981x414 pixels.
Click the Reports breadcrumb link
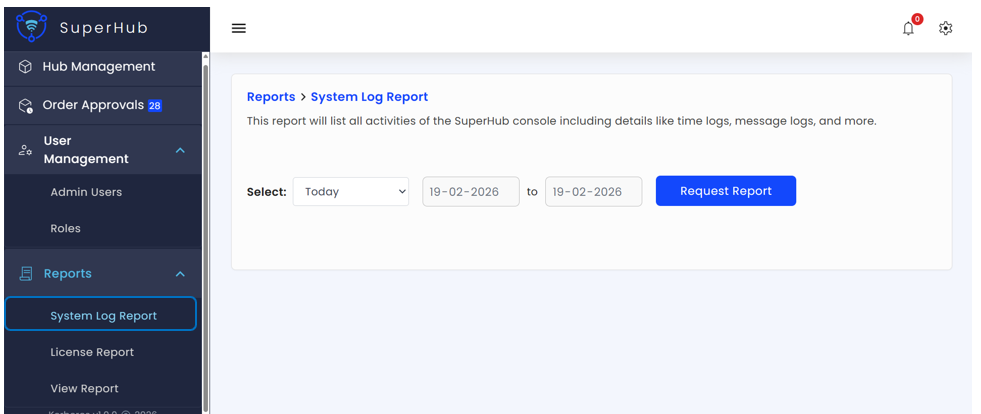271,97
